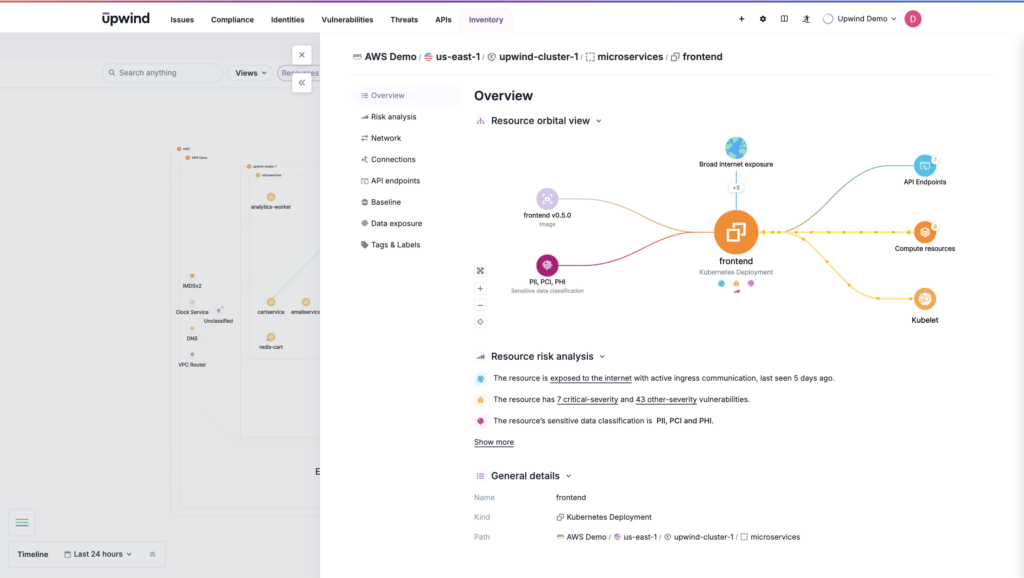Select Overview in side navigation

(x=406, y=95)
